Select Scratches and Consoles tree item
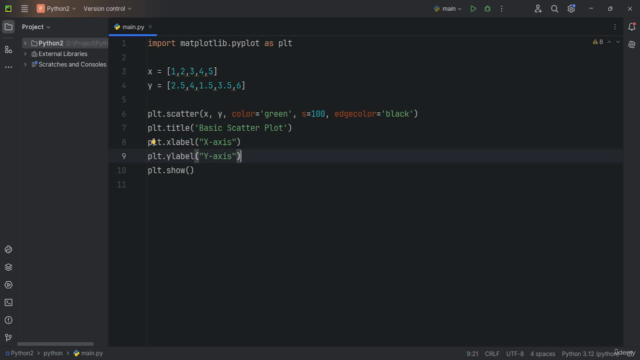640x360 pixels. (x=72, y=64)
